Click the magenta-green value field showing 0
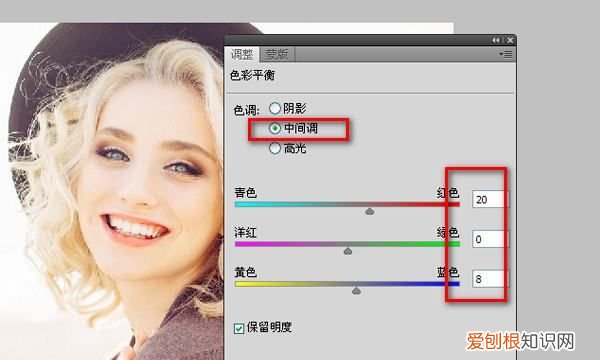The height and width of the screenshot is (360, 600). tap(491, 239)
